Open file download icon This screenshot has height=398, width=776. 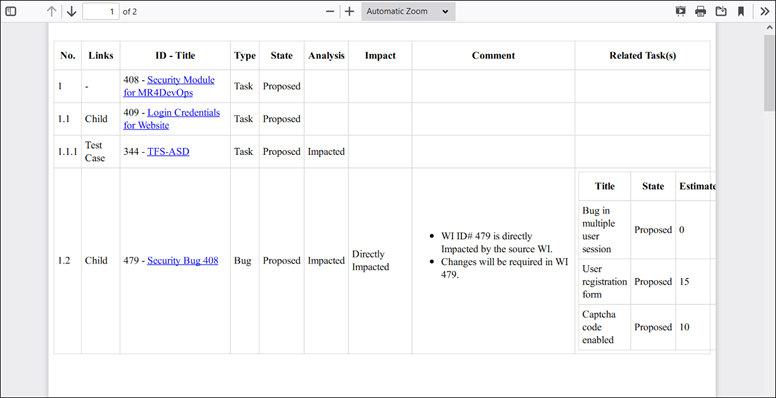(x=721, y=11)
